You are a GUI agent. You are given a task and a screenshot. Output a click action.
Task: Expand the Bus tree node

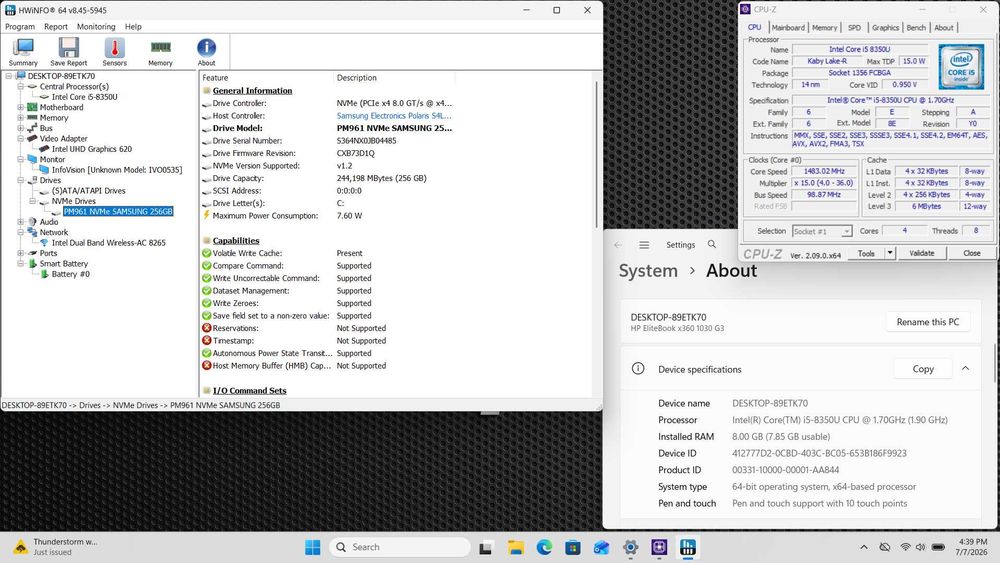[20, 128]
